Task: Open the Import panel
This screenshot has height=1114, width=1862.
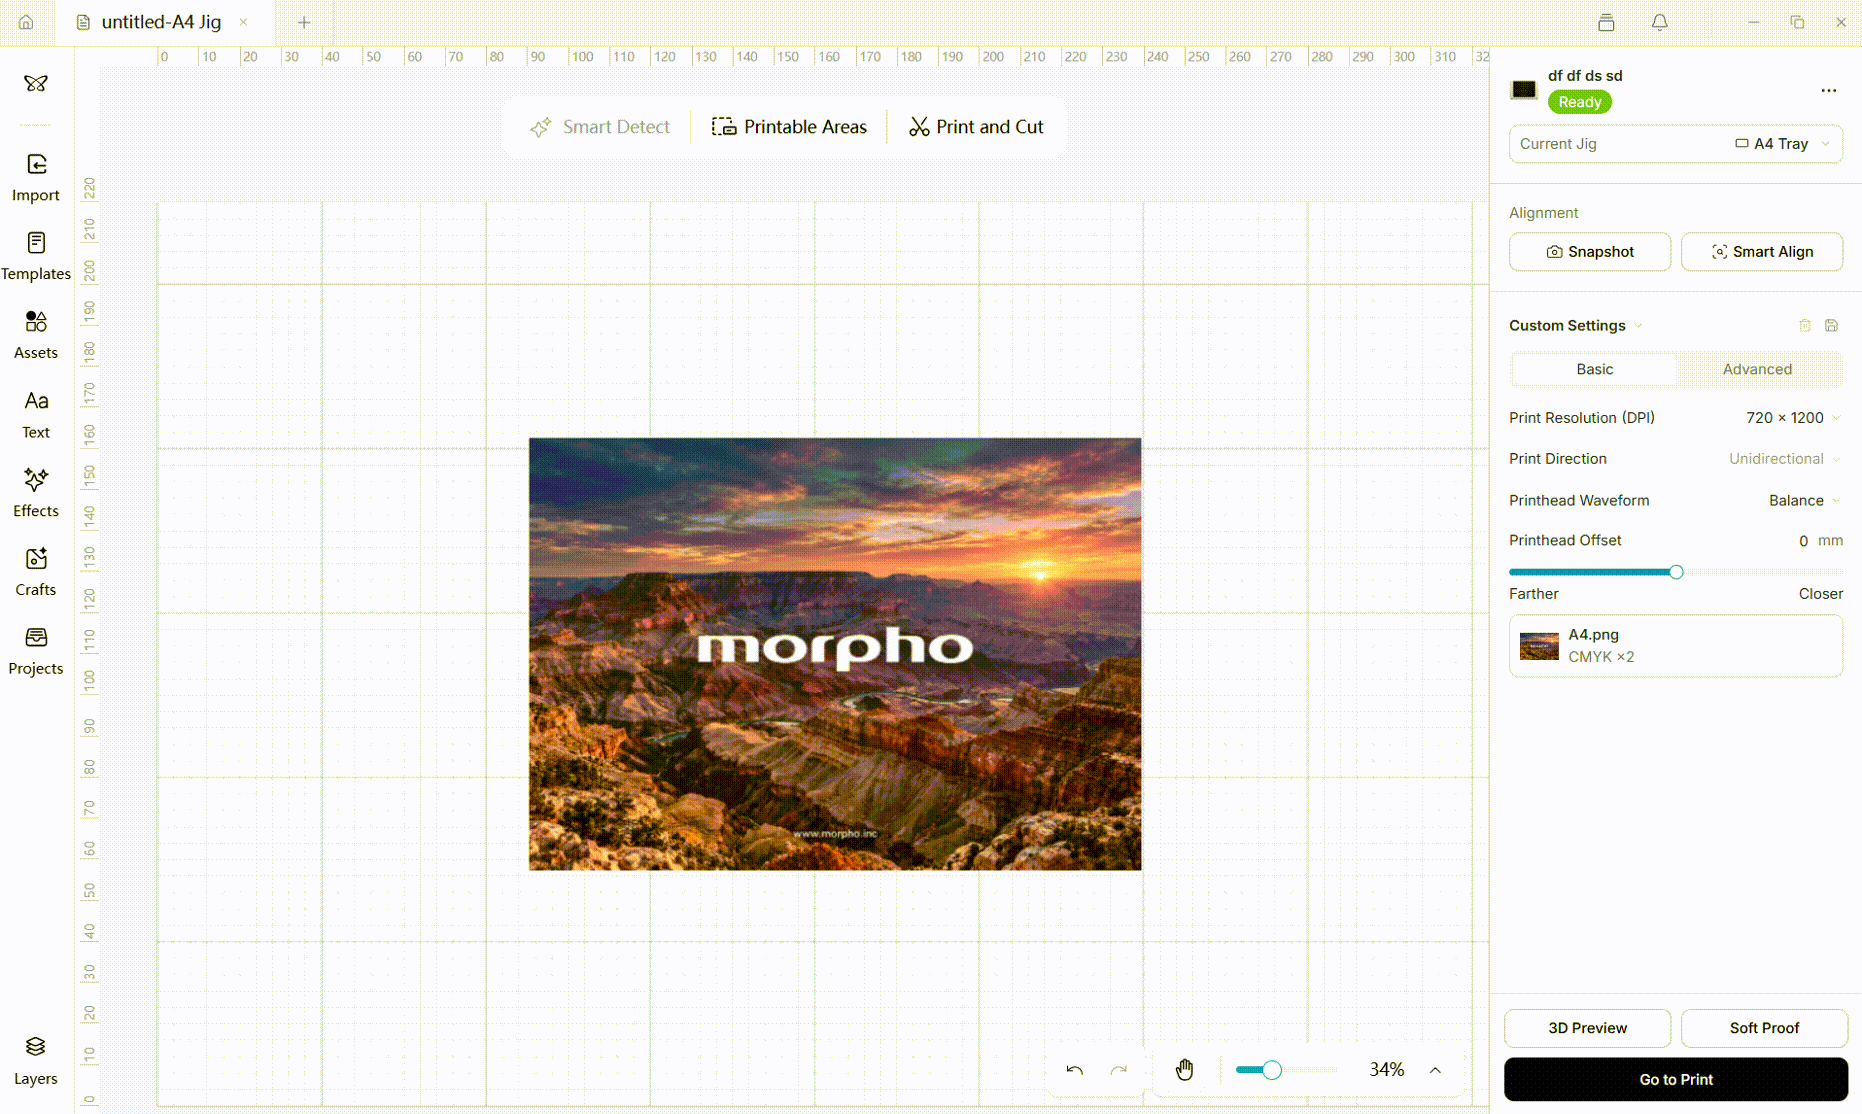Action: [36, 177]
